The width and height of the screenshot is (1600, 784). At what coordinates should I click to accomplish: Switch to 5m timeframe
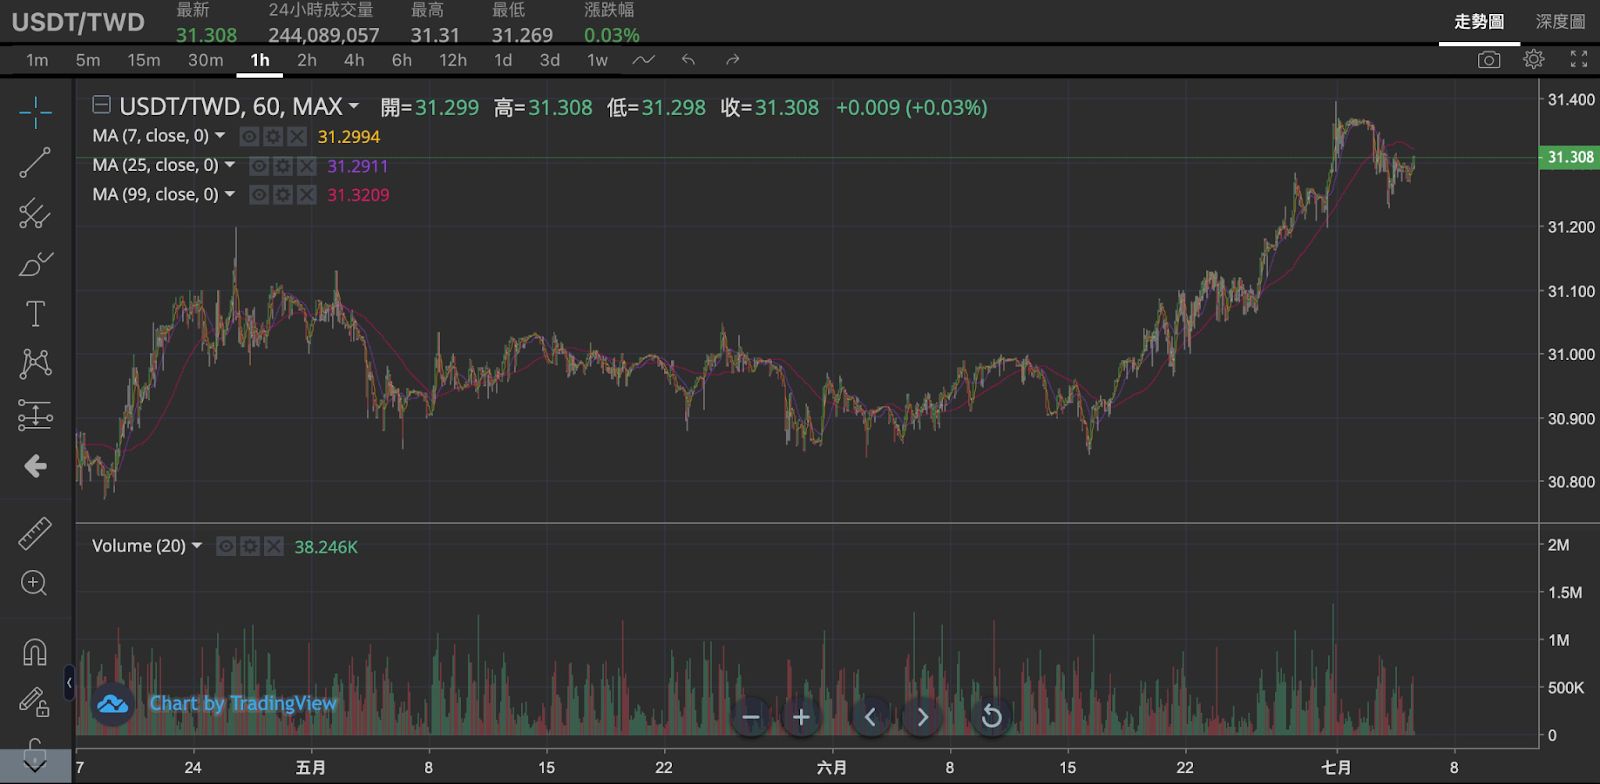click(x=88, y=60)
